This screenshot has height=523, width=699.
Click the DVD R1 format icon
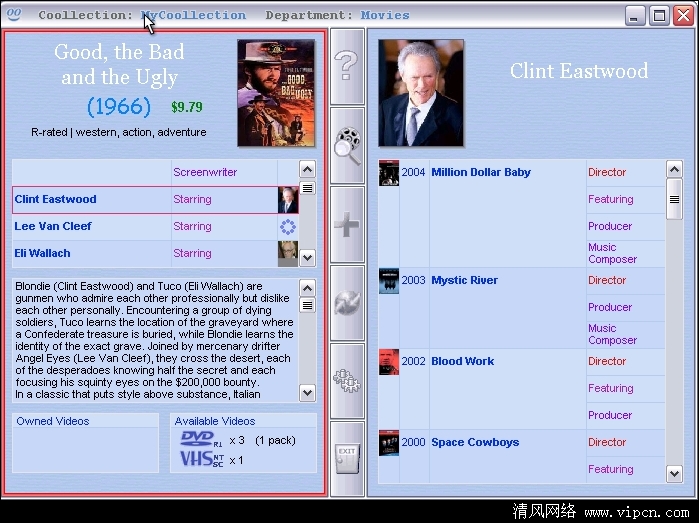201,440
